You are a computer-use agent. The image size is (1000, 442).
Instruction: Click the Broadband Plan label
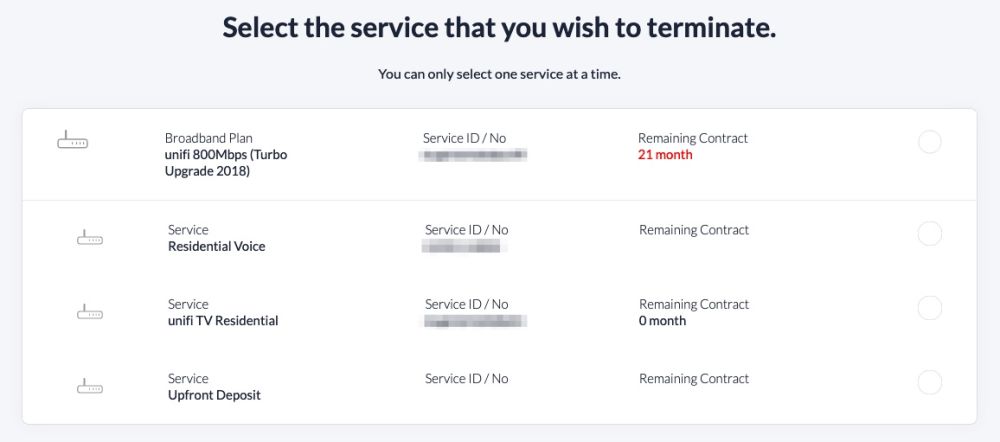point(207,138)
